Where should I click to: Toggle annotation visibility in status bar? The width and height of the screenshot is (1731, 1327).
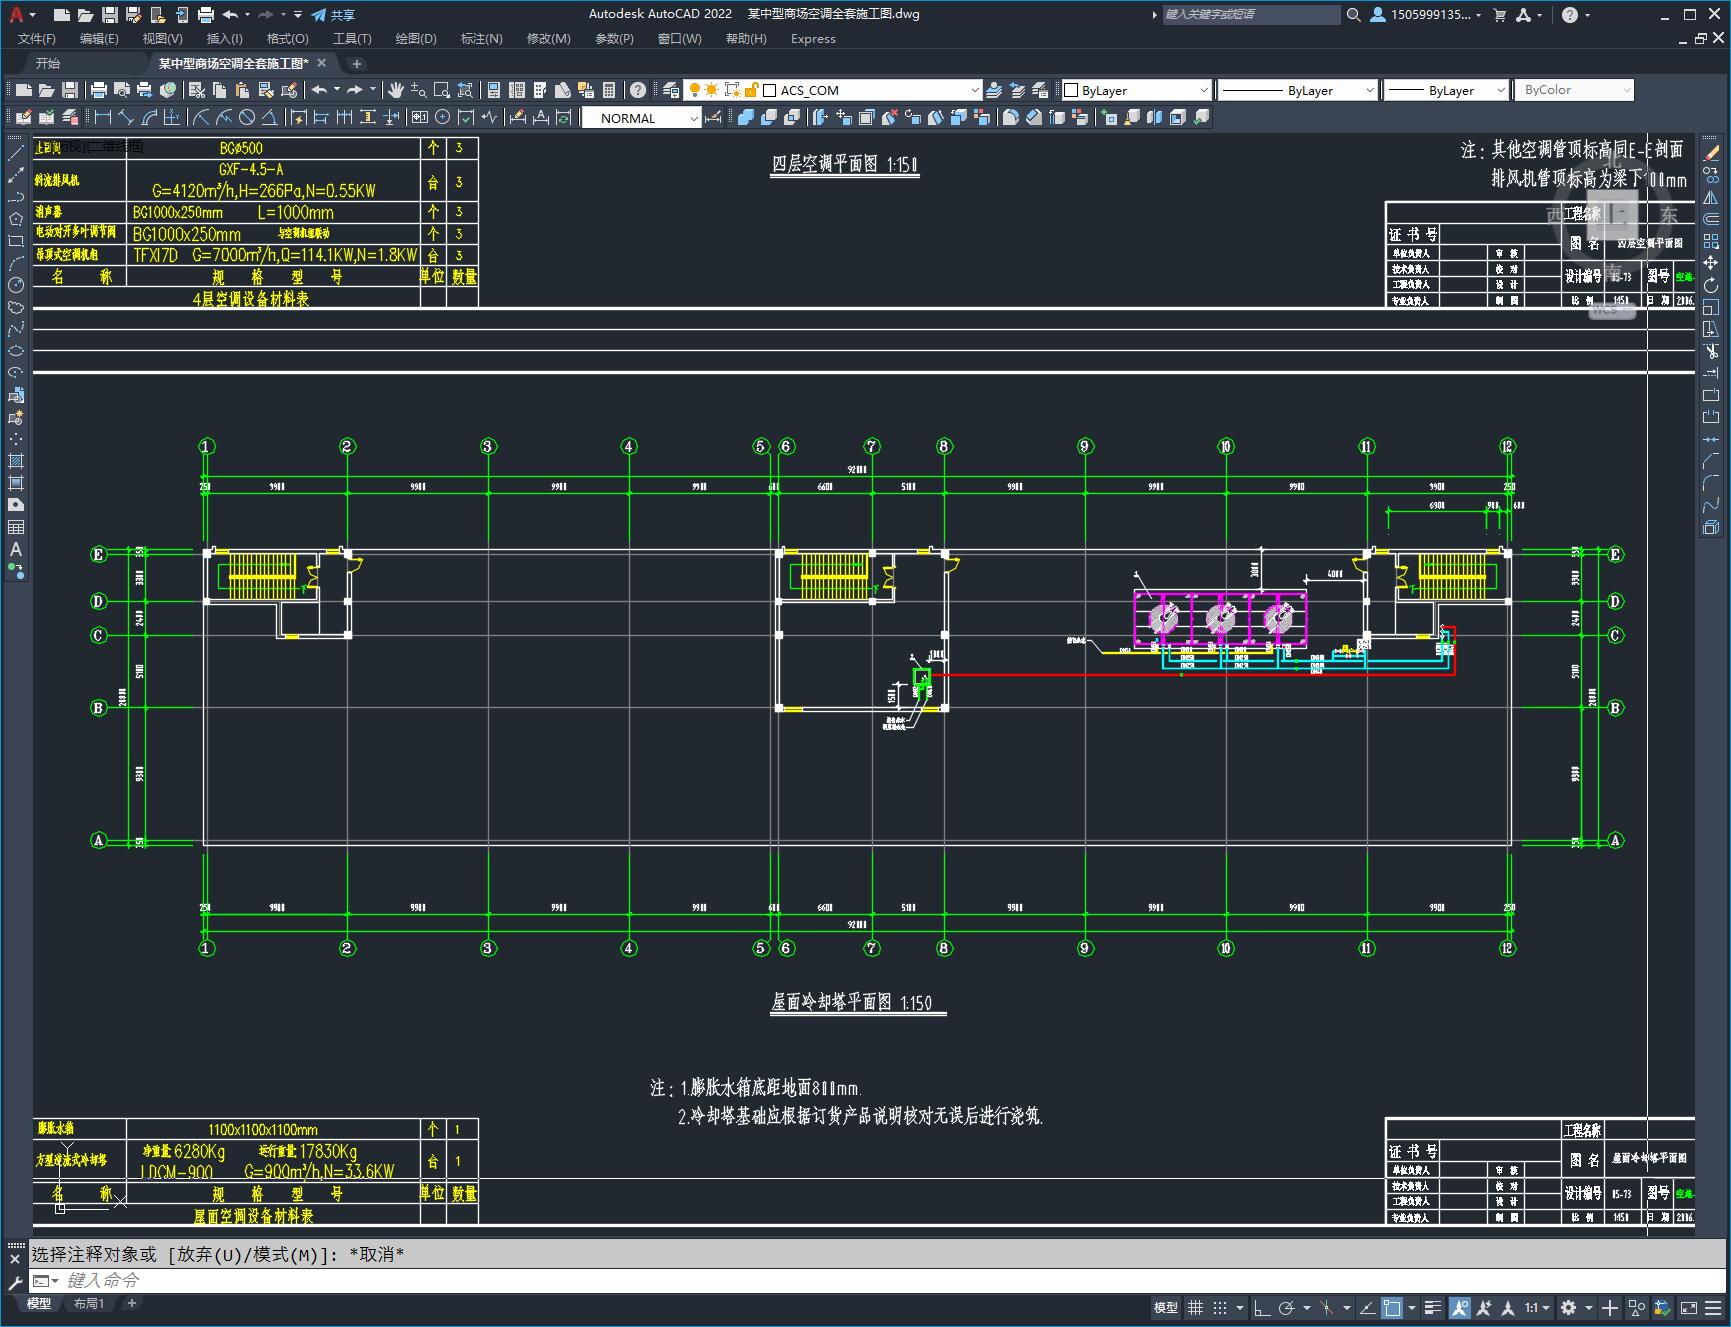[x=1459, y=1307]
